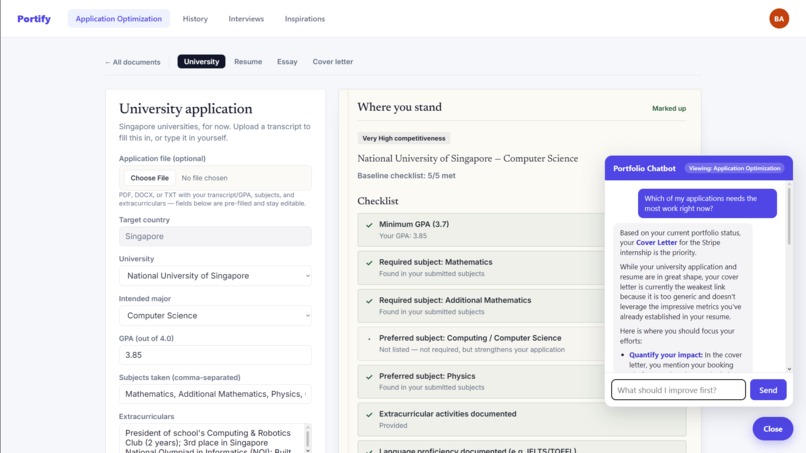The image size is (806, 453).
Task: Expand the University dropdown
Action: click(x=215, y=276)
